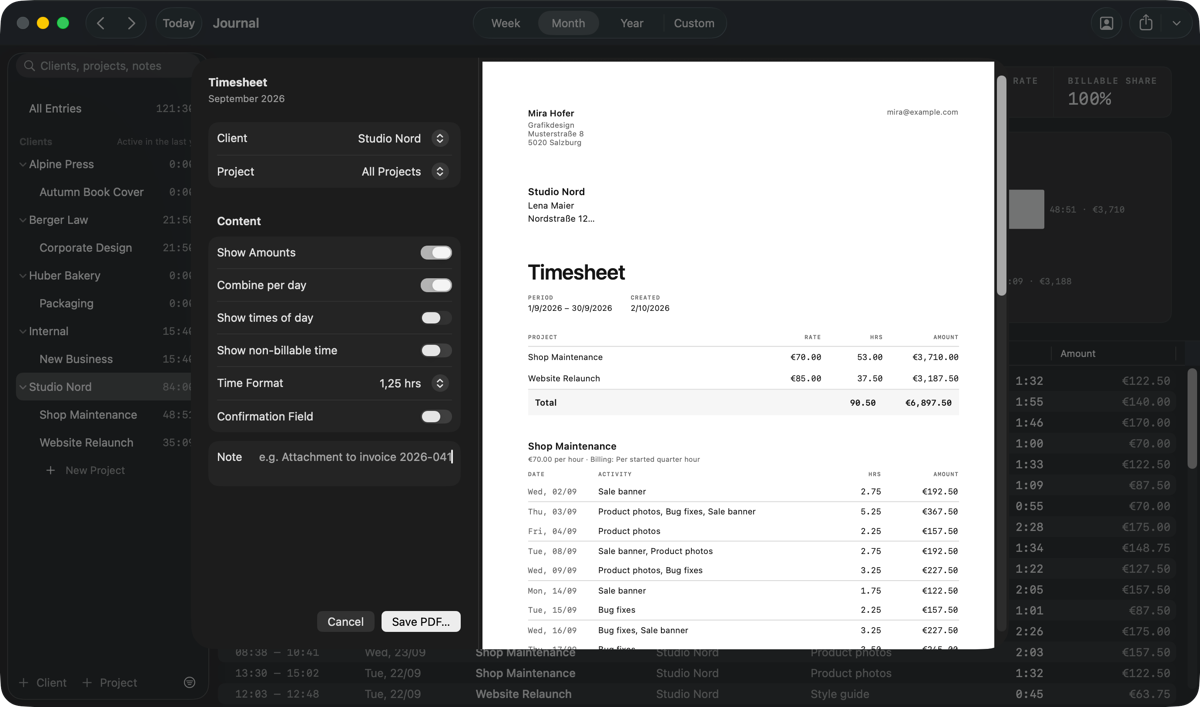The width and height of the screenshot is (1200, 707).
Task: Click the Amount column header
Action: pos(1078,354)
